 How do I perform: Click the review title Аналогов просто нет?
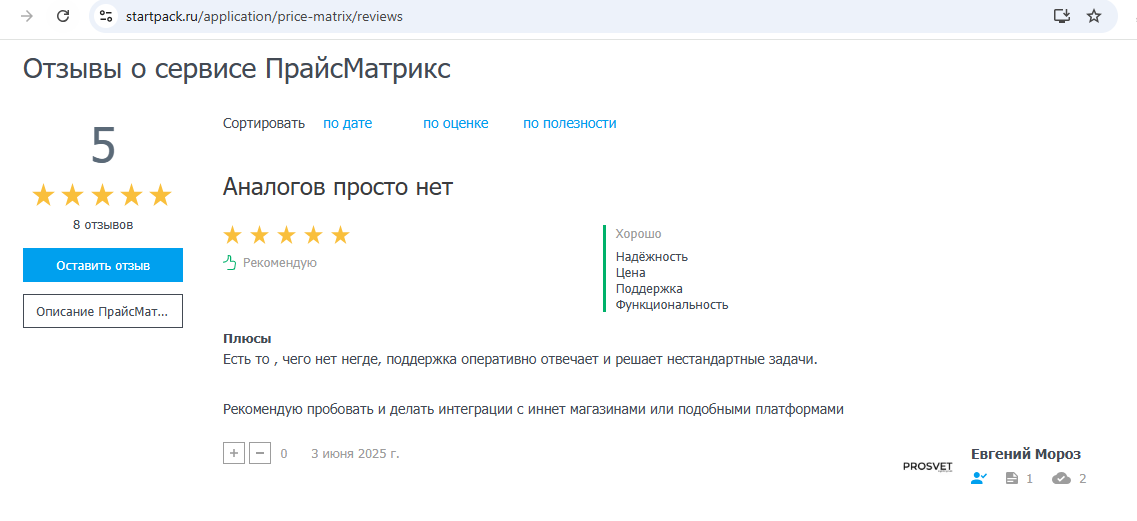tap(338, 187)
